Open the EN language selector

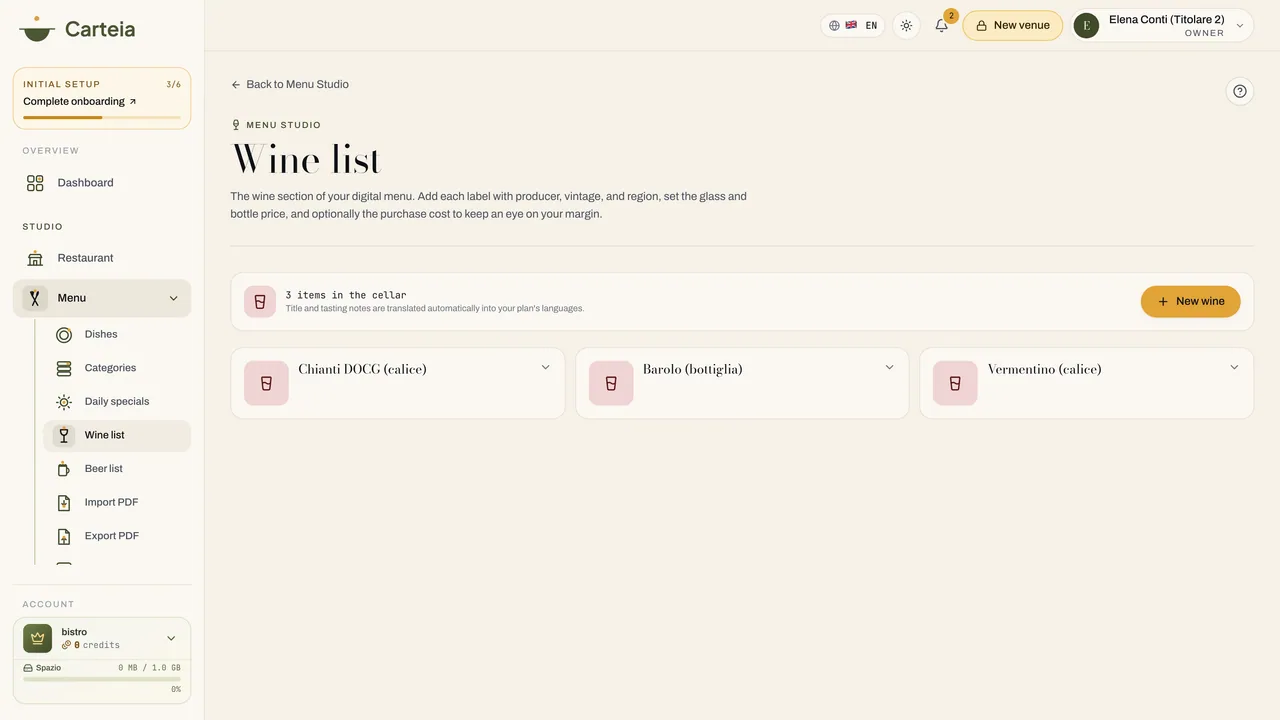[853, 25]
